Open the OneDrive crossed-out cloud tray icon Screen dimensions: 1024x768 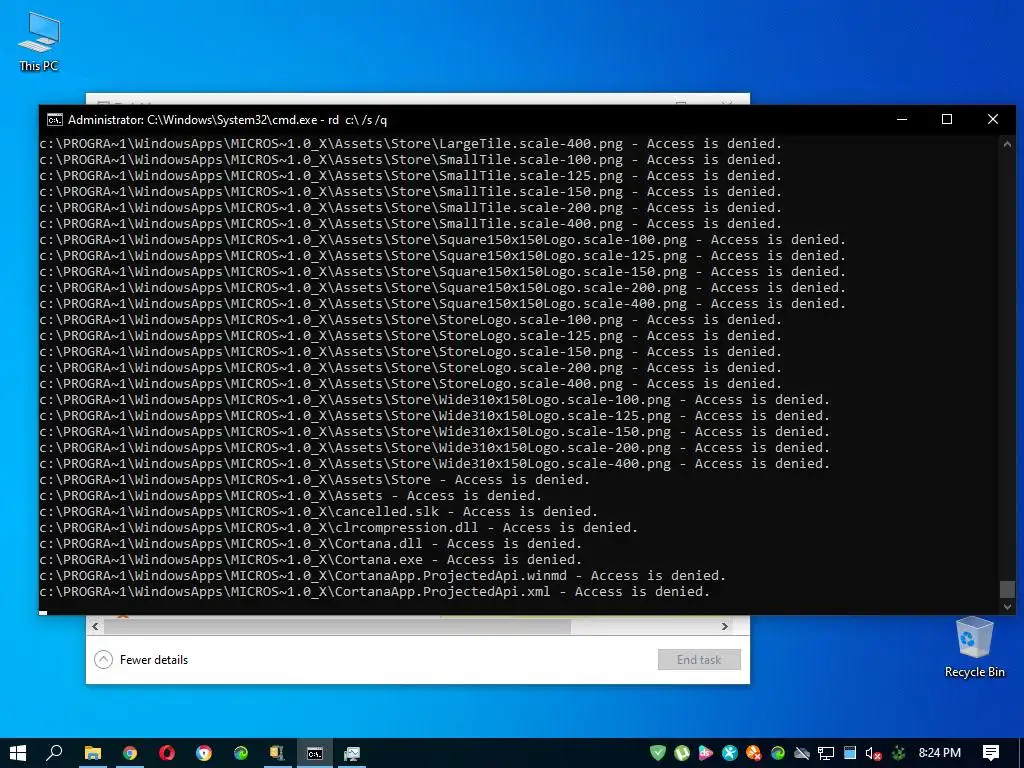[802, 753]
